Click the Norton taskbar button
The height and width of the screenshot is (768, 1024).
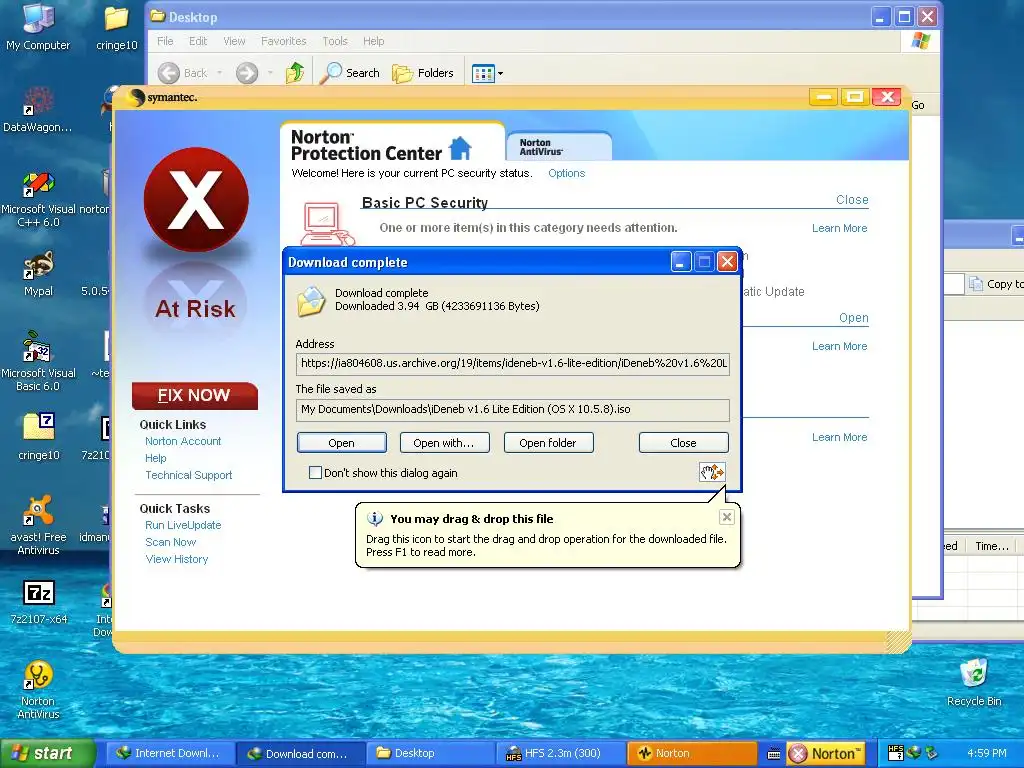tap(691, 753)
